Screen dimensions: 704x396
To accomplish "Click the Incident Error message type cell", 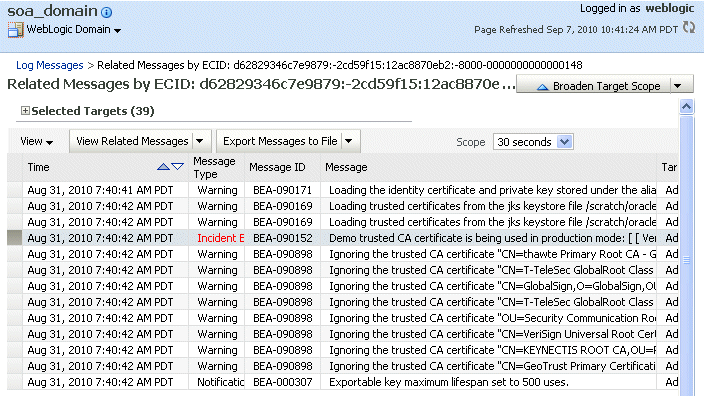I will click(220, 238).
